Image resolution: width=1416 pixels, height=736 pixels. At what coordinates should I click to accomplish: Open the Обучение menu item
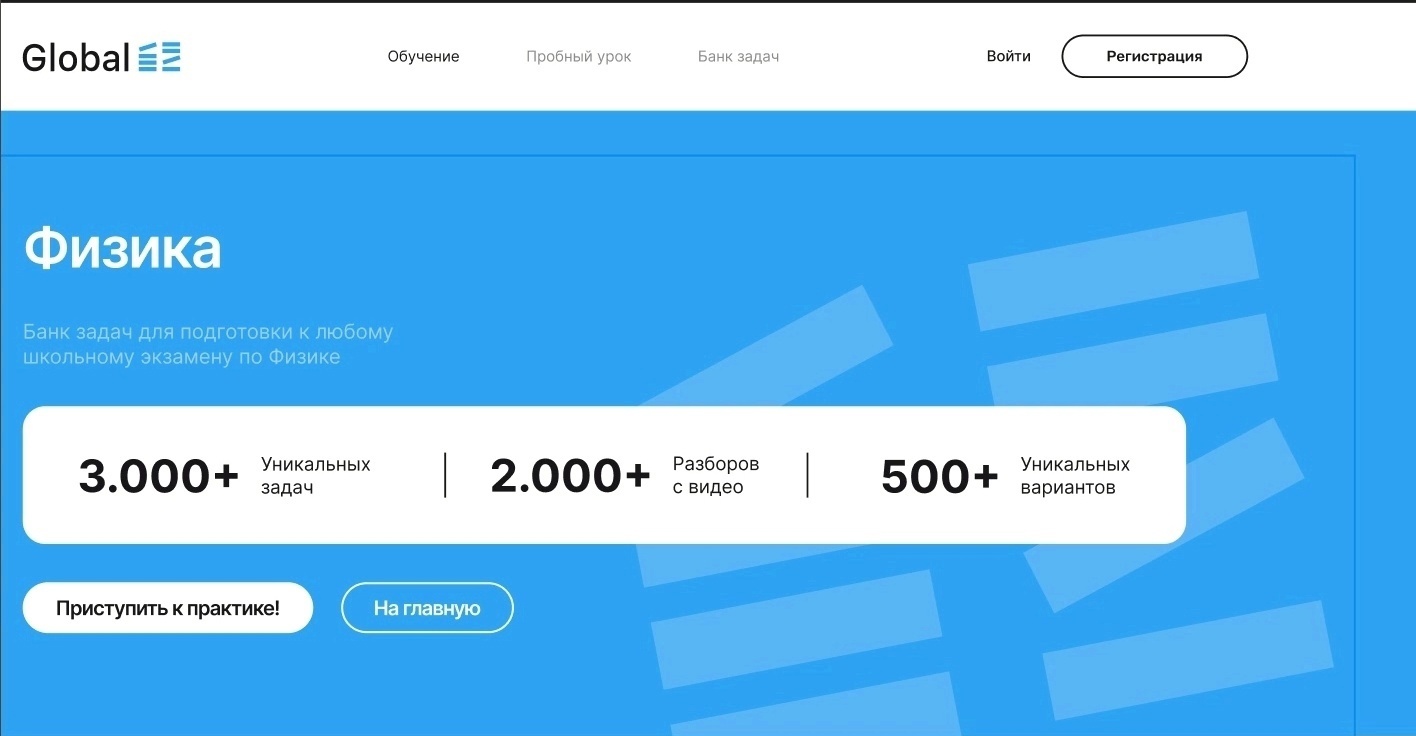423,57
